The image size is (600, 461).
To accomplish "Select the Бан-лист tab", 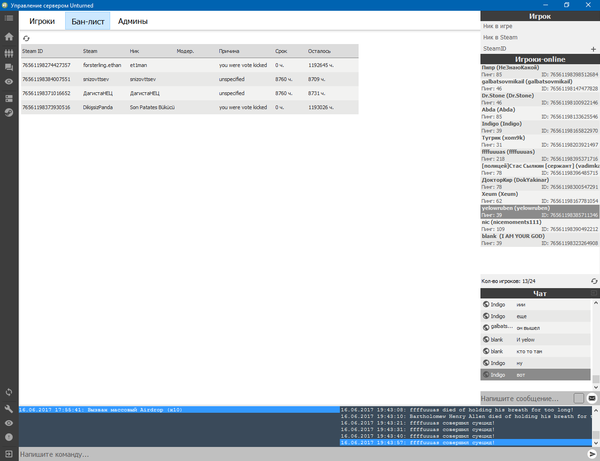I will point(87,20).
